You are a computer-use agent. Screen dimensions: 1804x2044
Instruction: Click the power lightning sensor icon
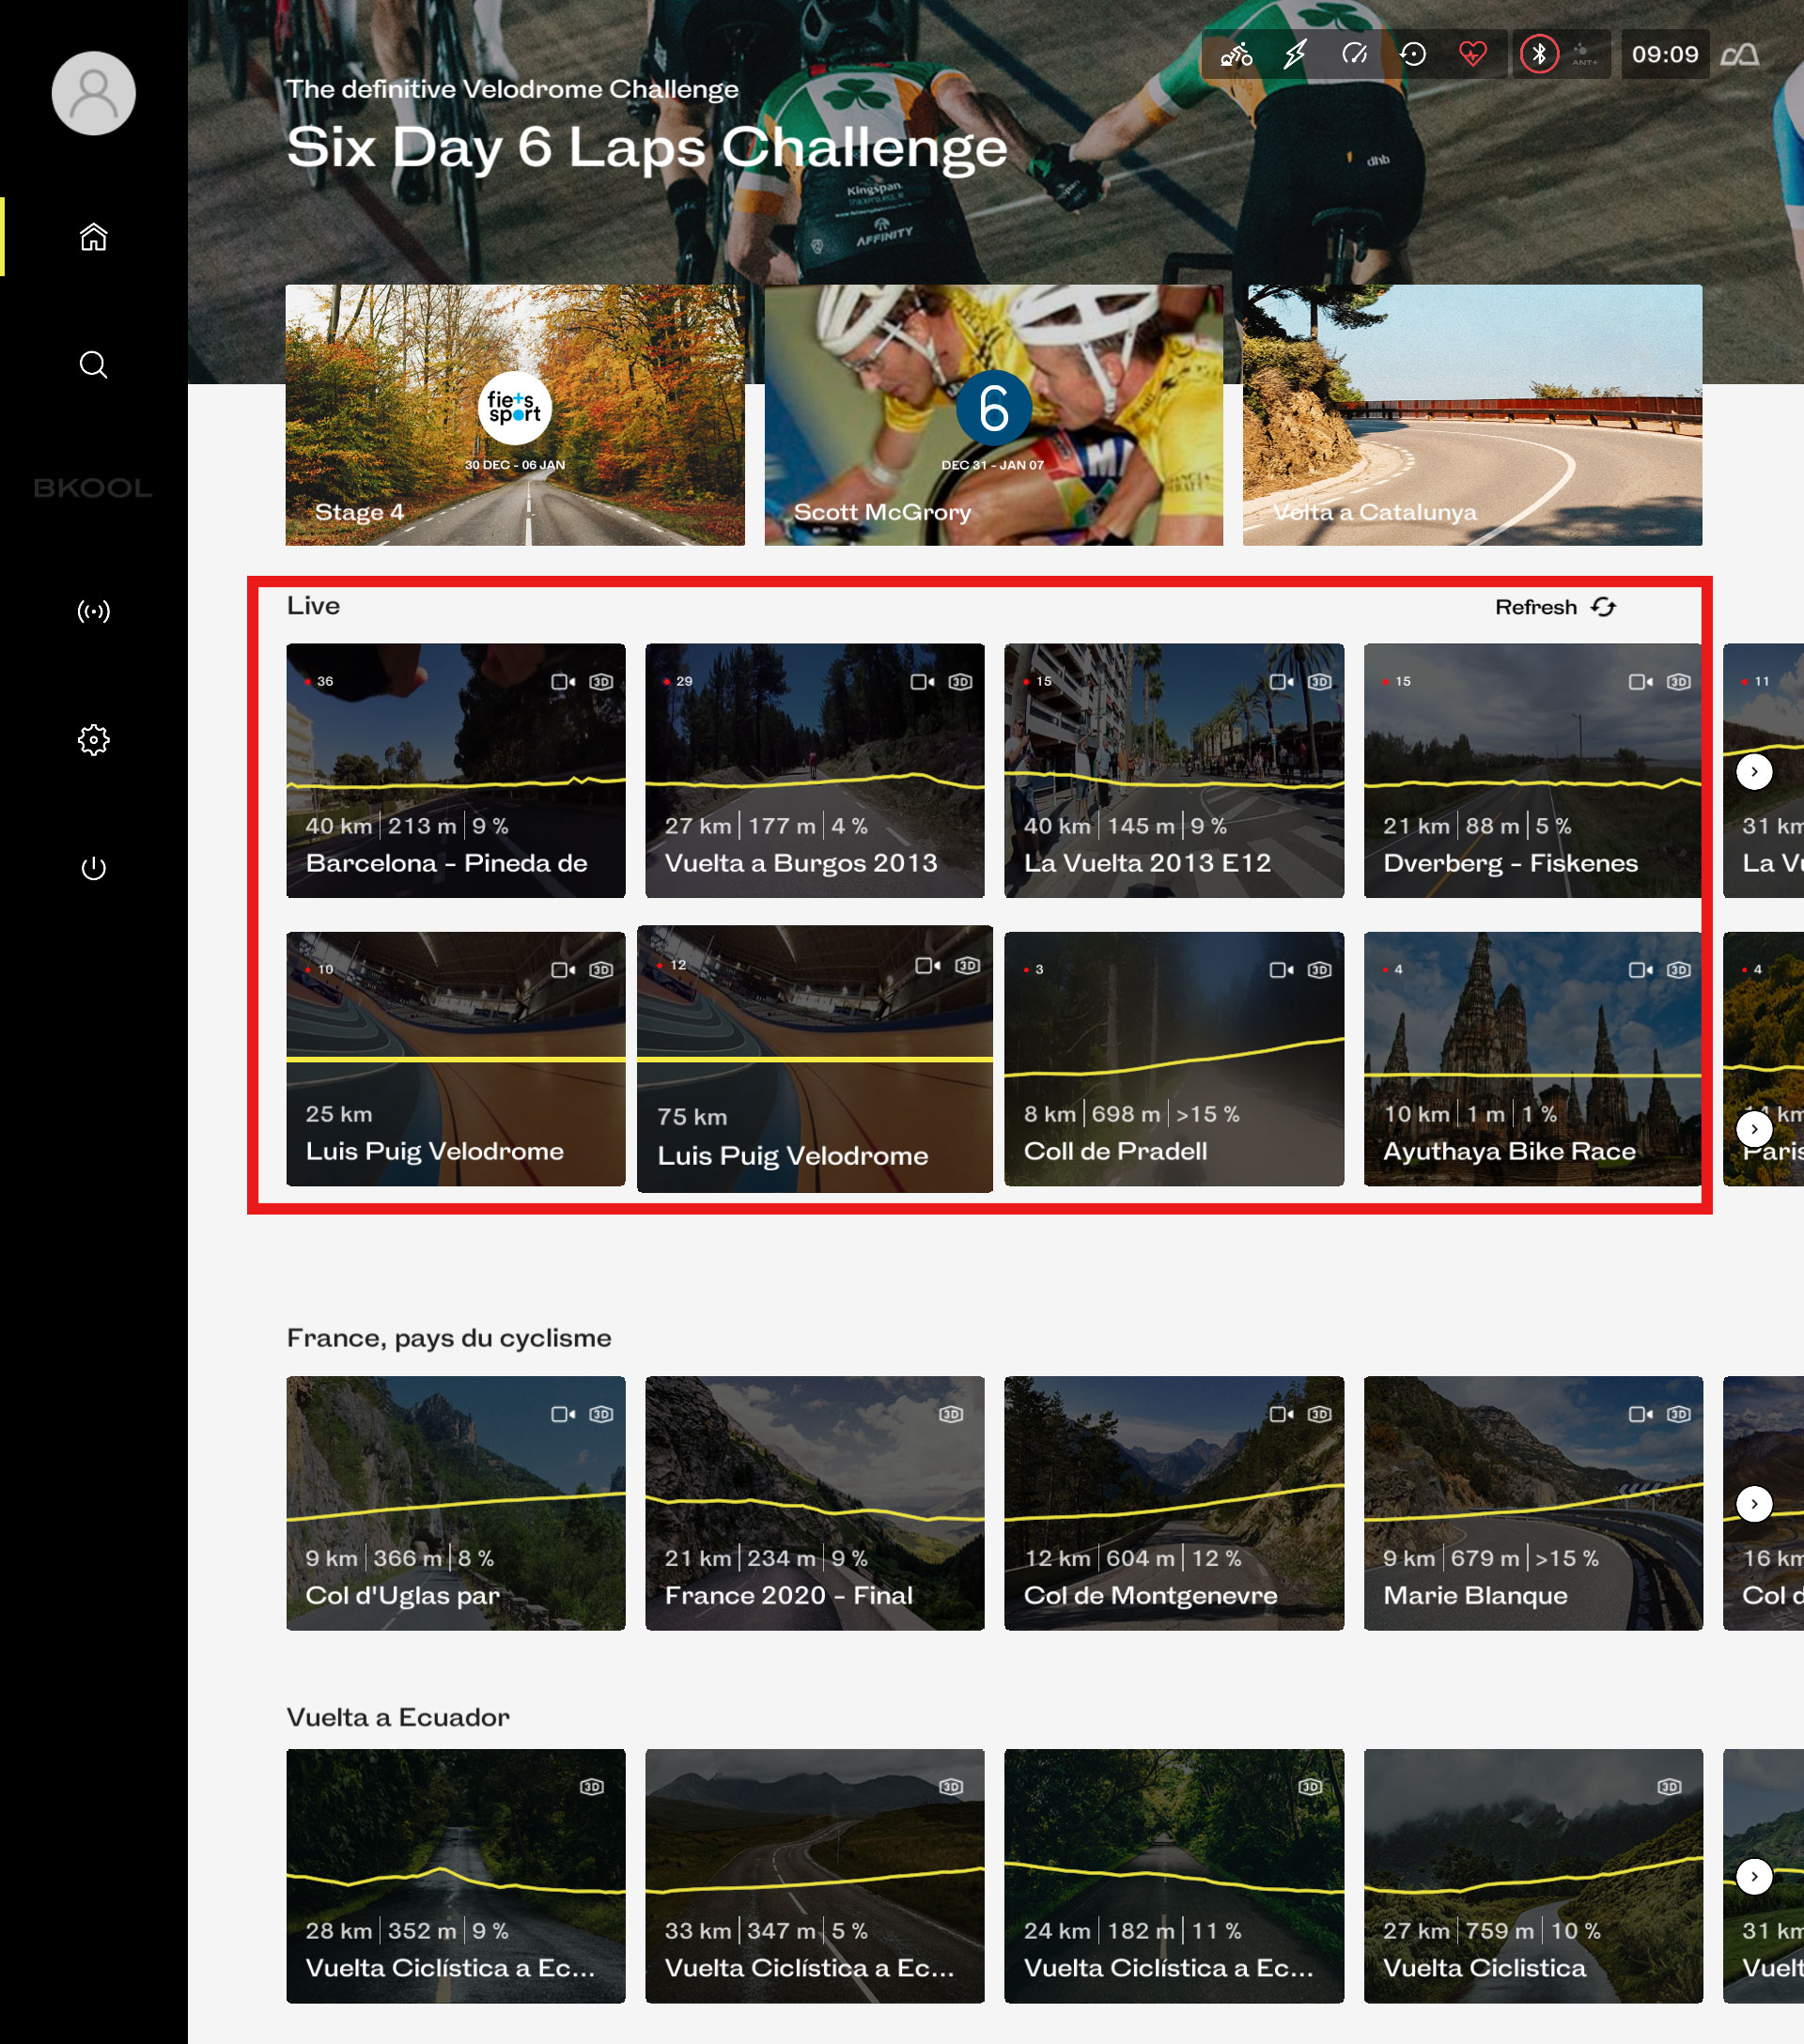1295,54
